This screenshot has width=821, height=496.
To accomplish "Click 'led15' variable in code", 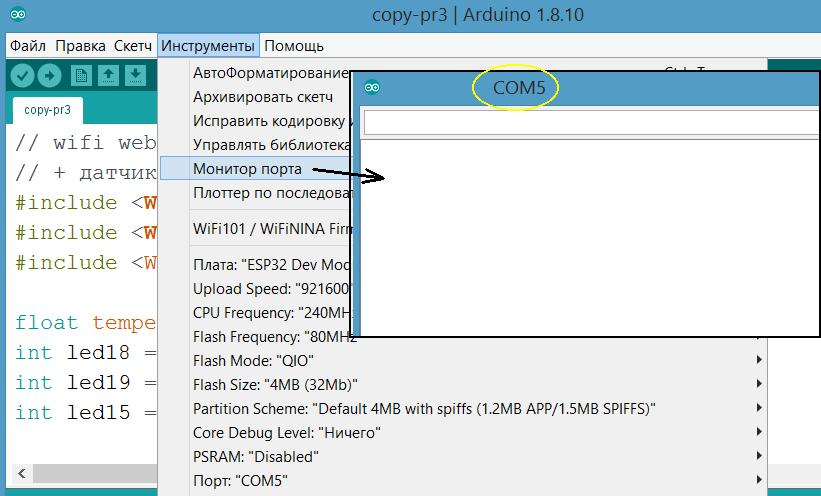I will coord(98,413).
